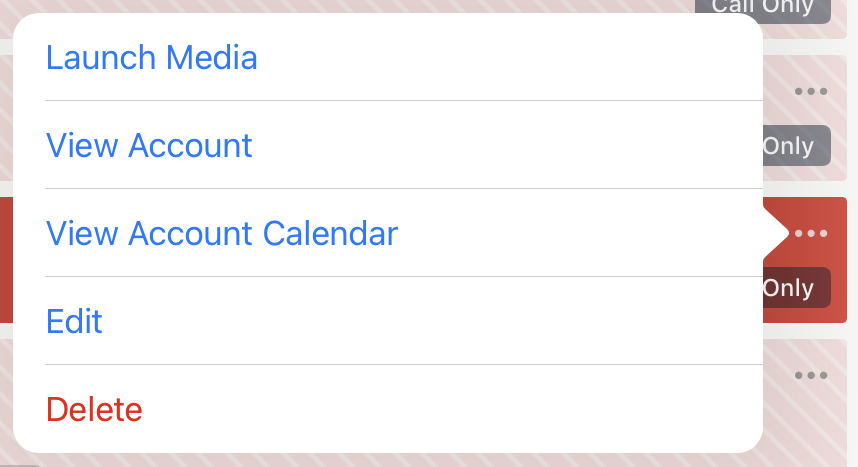Click the popover arrow pointing at the red row
This screenshot has height=467, width=858.
[x=774, y=233]
